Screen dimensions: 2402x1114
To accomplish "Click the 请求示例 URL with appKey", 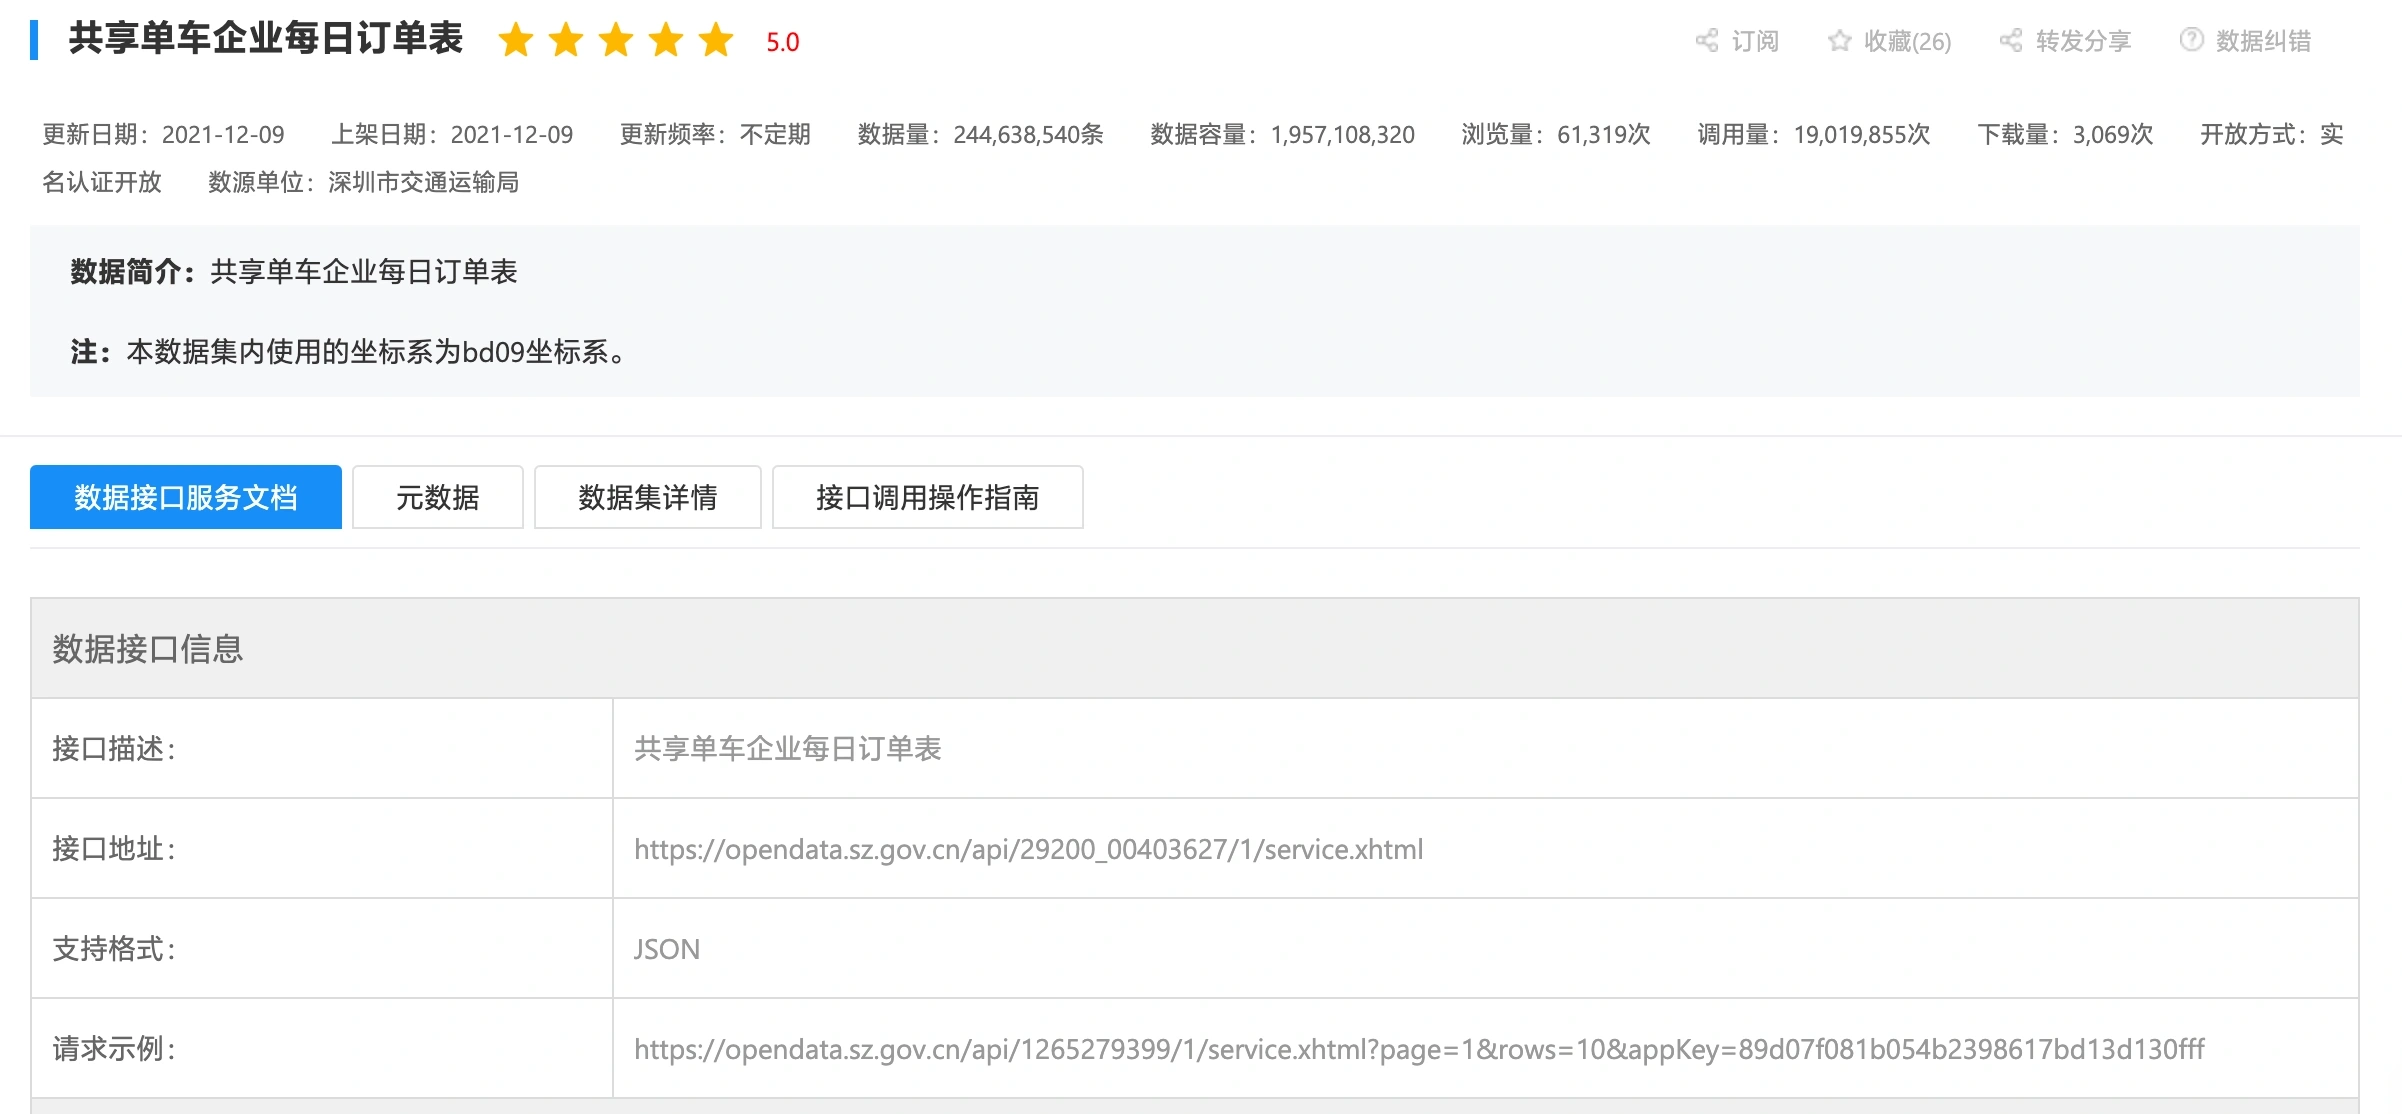I will 1418,1049.
